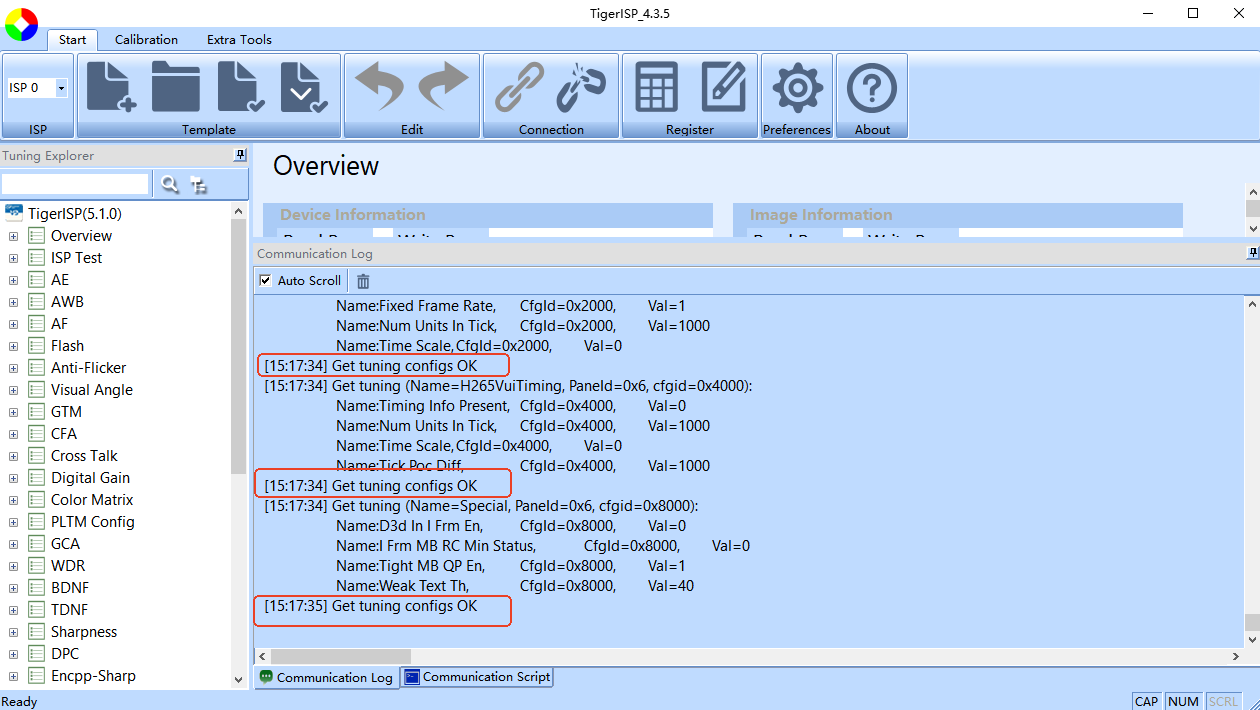
Task: Open the Register calculator grid icon
Action: point(656,87)
